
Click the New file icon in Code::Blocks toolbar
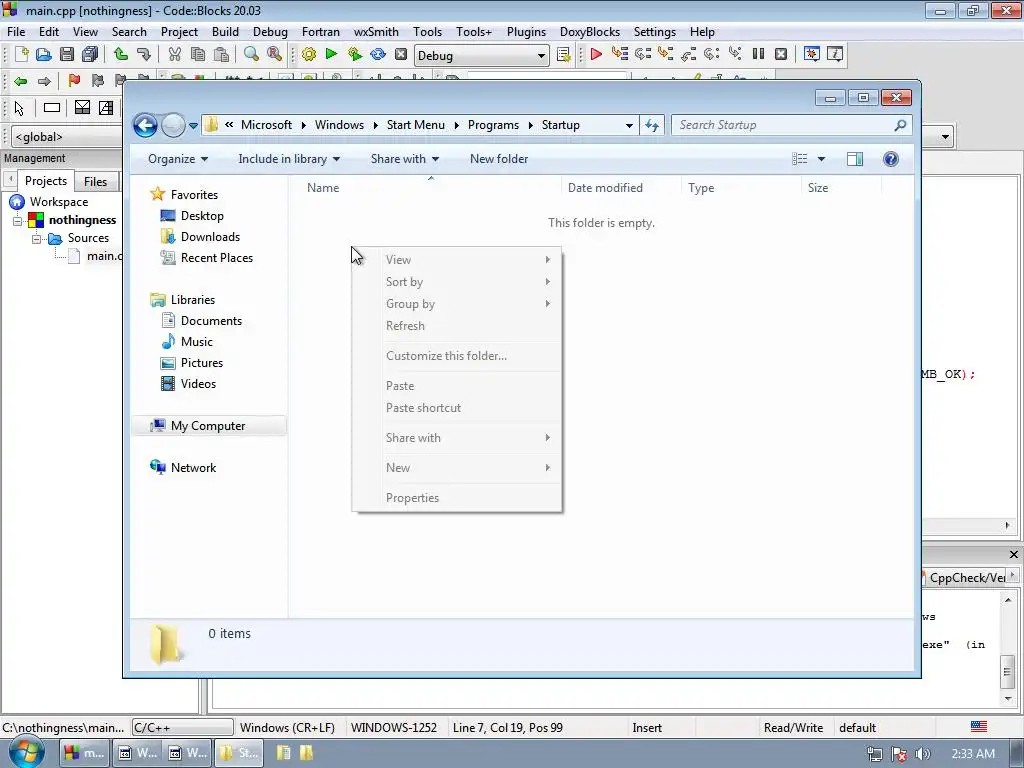(x=21, y=54)
